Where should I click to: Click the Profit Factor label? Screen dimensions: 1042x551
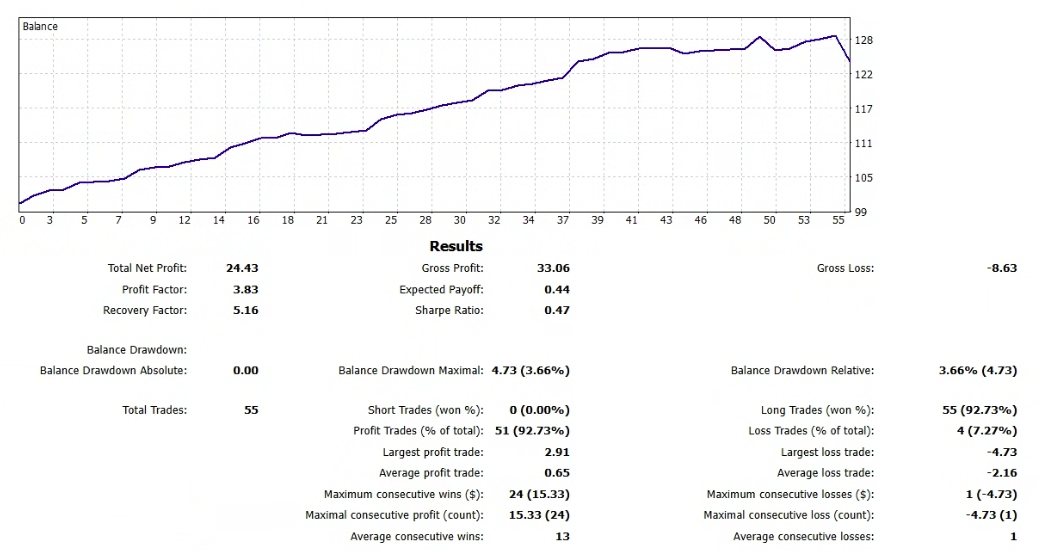(x=154, y=289)
